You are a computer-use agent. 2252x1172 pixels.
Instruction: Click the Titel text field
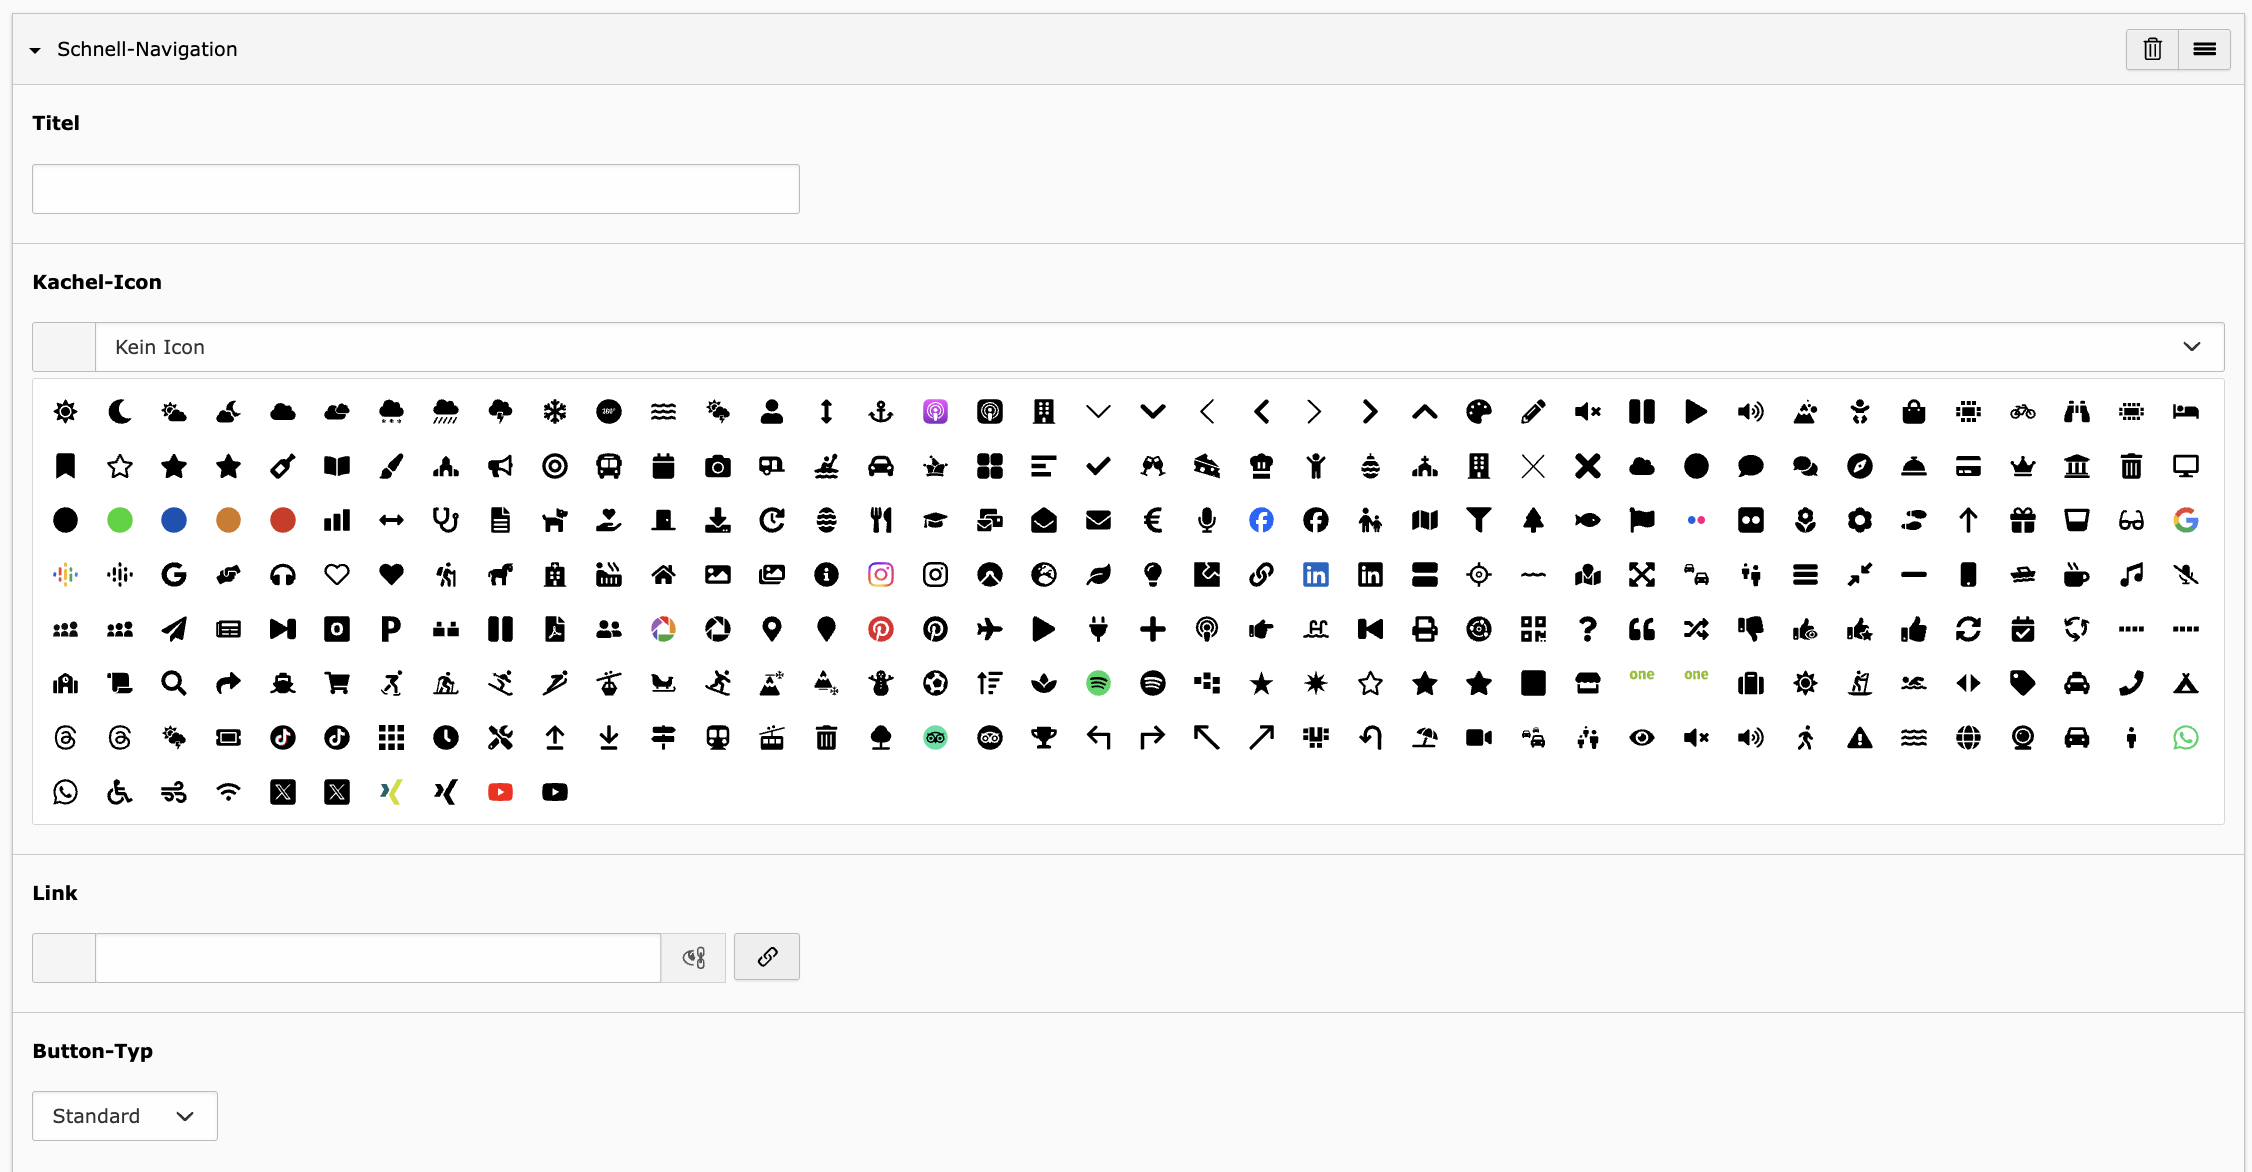point(415,189)
